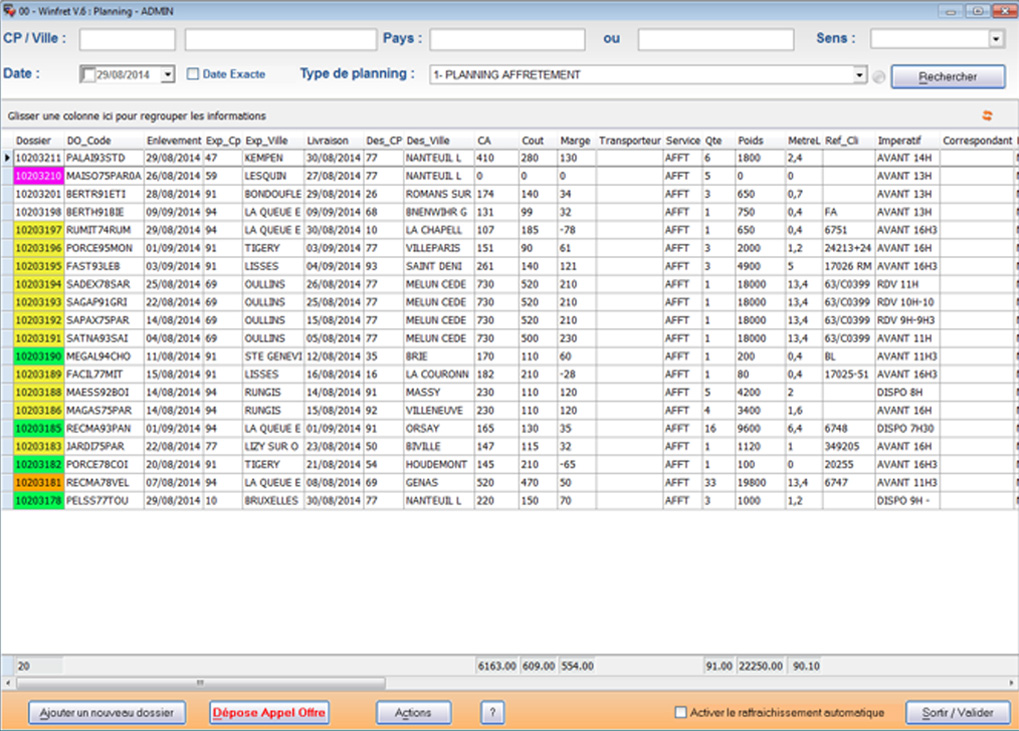Click the Poids total 22250.00 in footer
1019x731 pixels.
760,666
